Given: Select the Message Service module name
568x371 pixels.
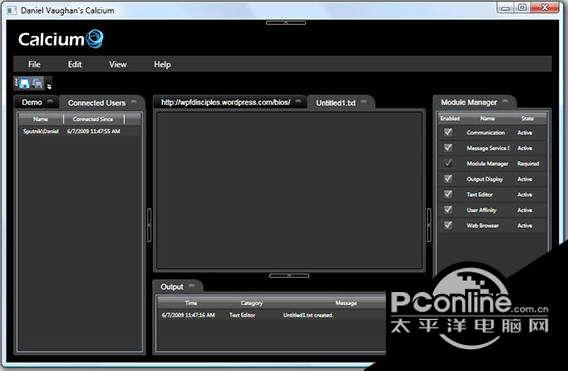Looking at the screenshot, I should coord(488,148).
